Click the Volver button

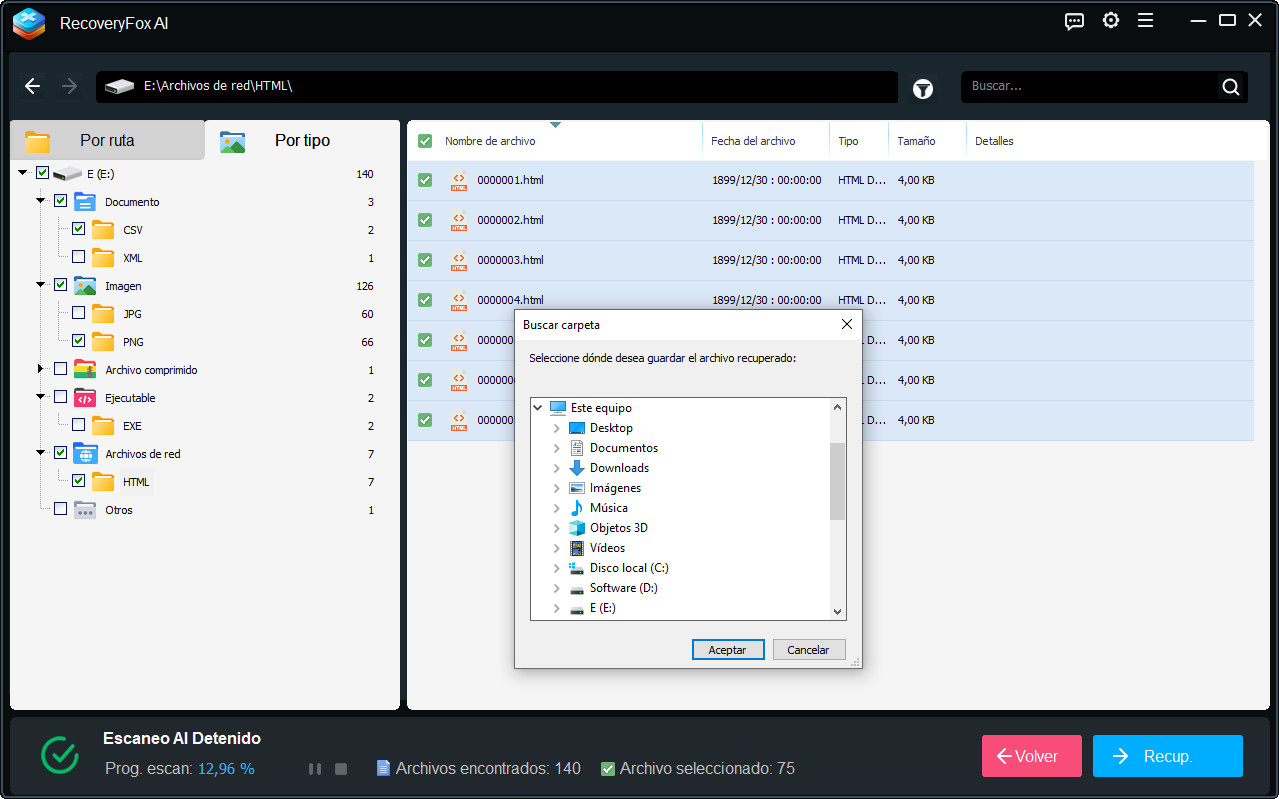pyautogui.click(x=1031, y=756)
